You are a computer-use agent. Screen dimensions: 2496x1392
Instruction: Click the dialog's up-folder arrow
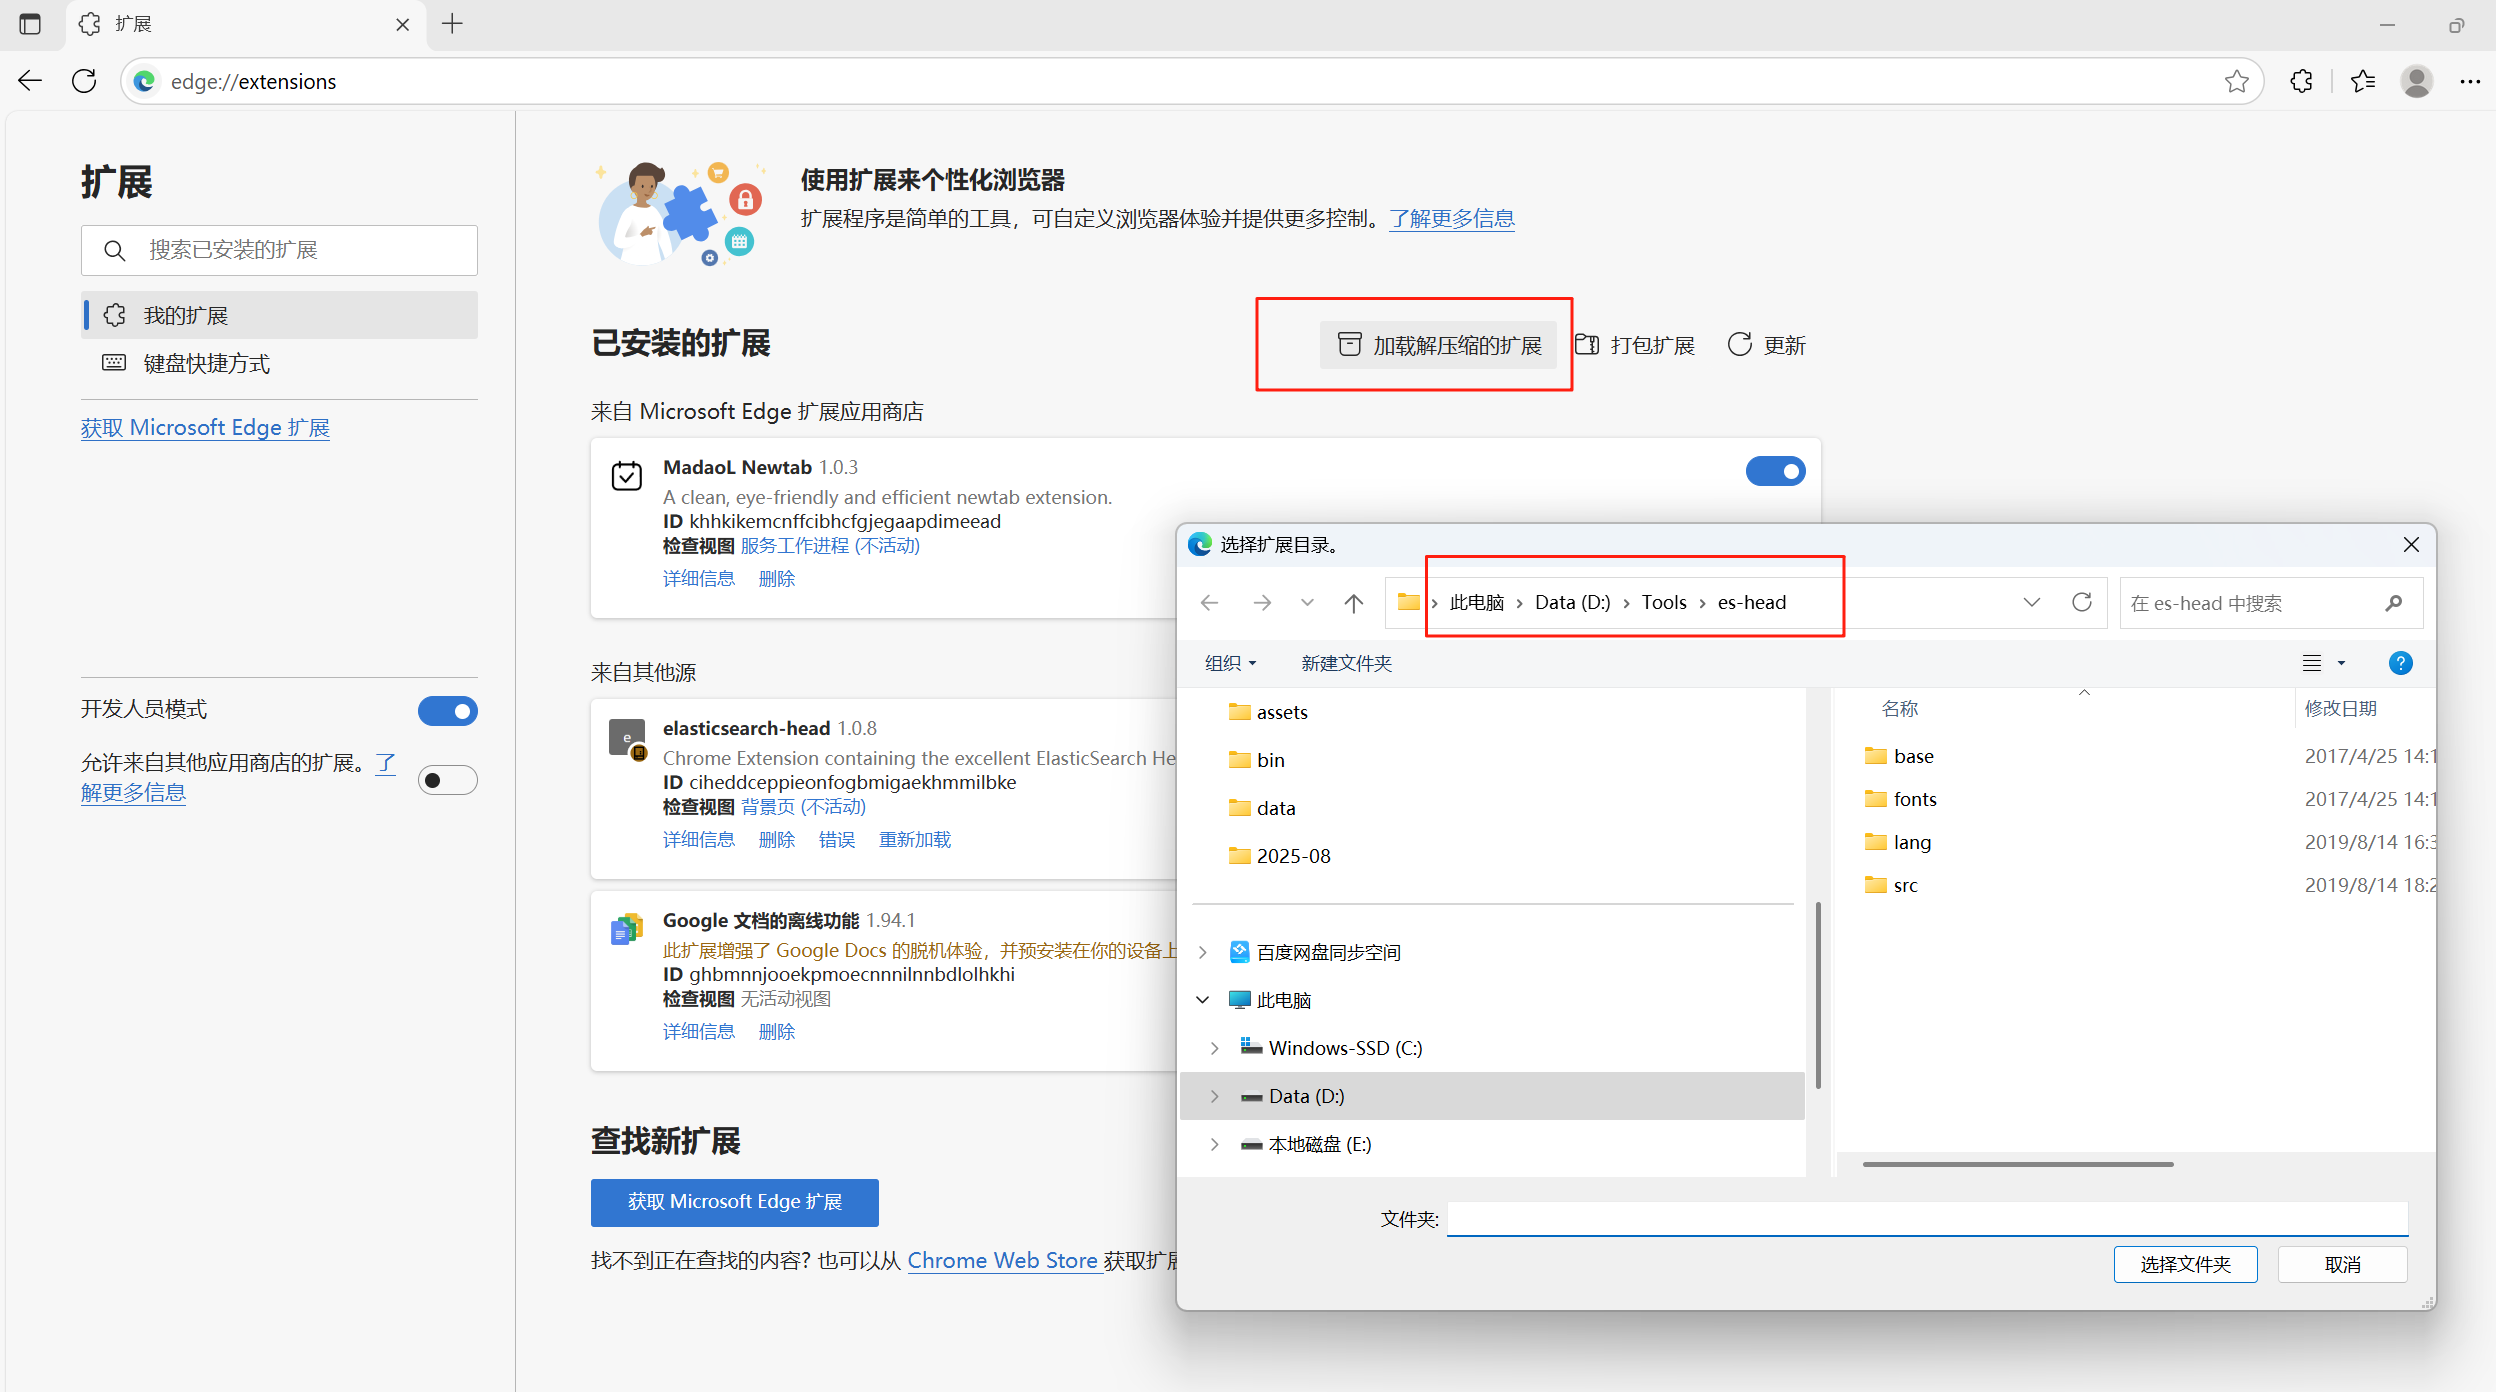click(1353, 603)
